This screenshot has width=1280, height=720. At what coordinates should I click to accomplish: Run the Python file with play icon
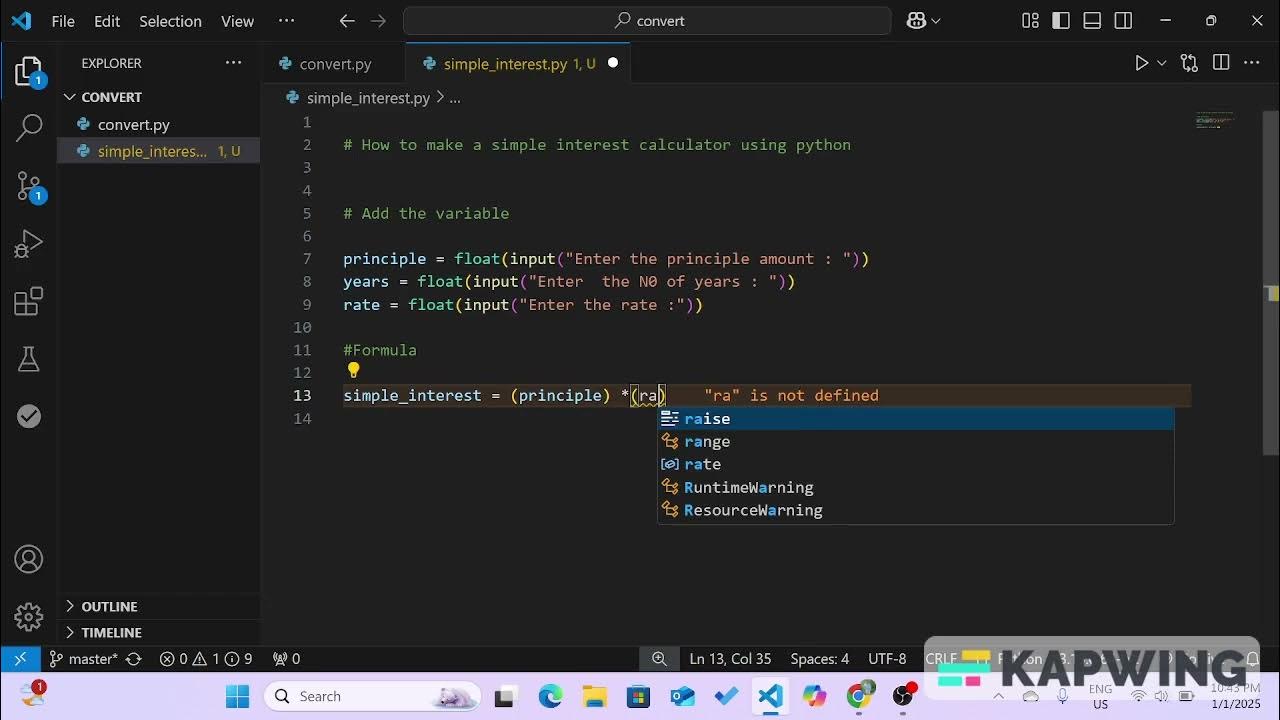tap(1141, 63)
